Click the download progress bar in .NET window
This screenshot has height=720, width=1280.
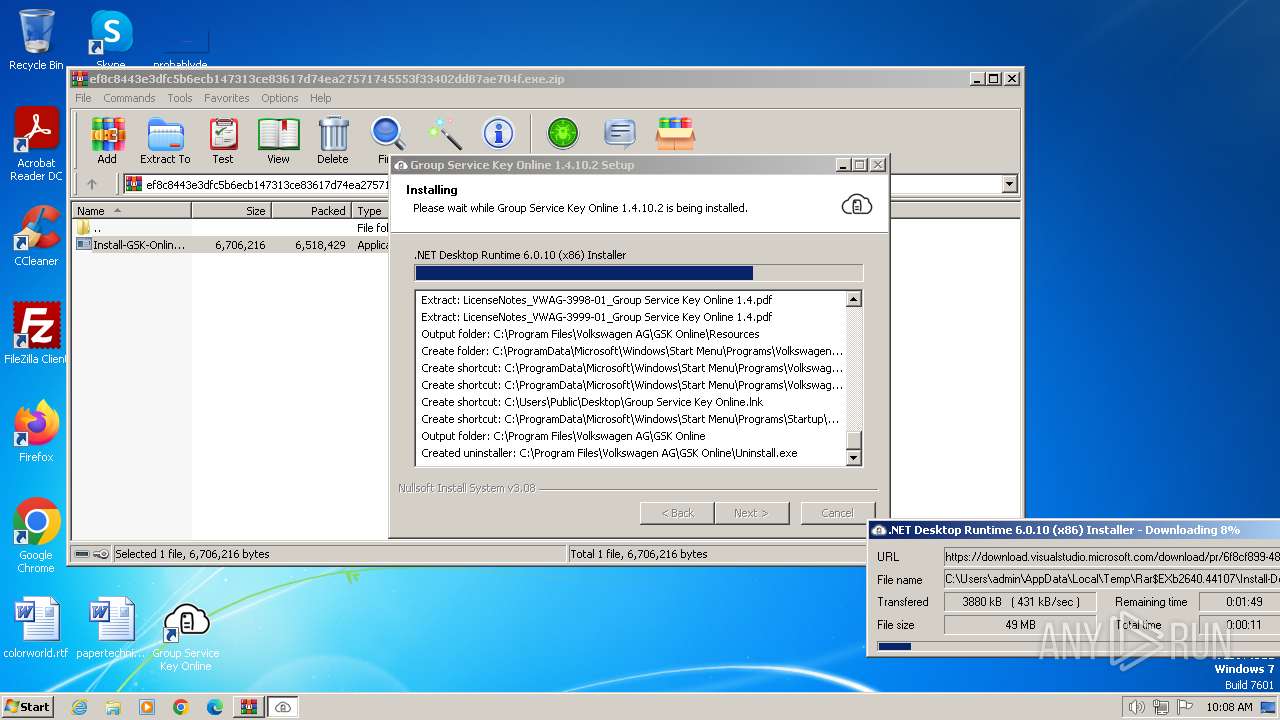point(1078,647)
